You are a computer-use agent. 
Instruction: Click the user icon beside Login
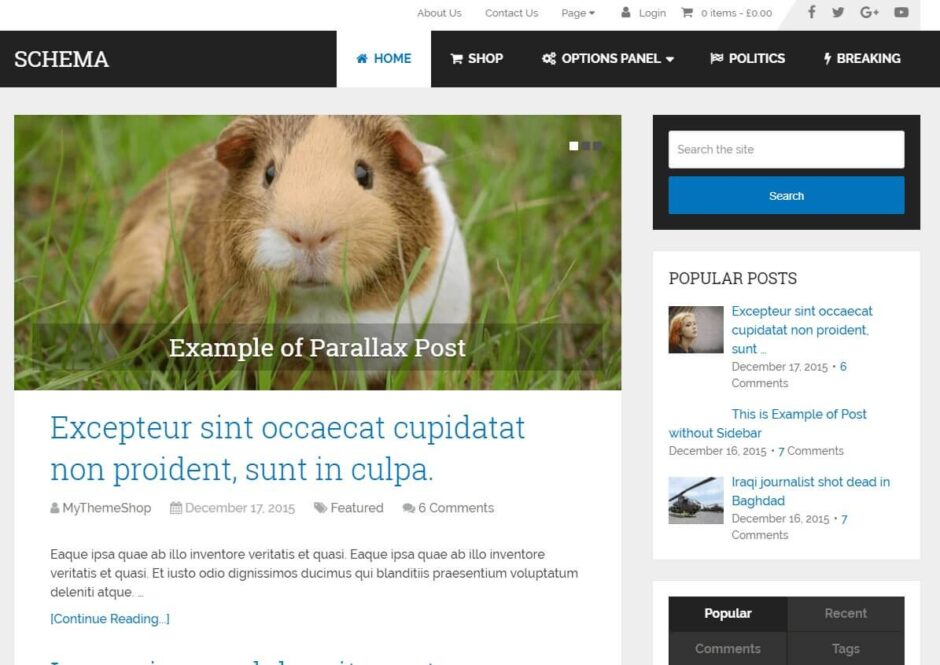click(x=625, y=12)
